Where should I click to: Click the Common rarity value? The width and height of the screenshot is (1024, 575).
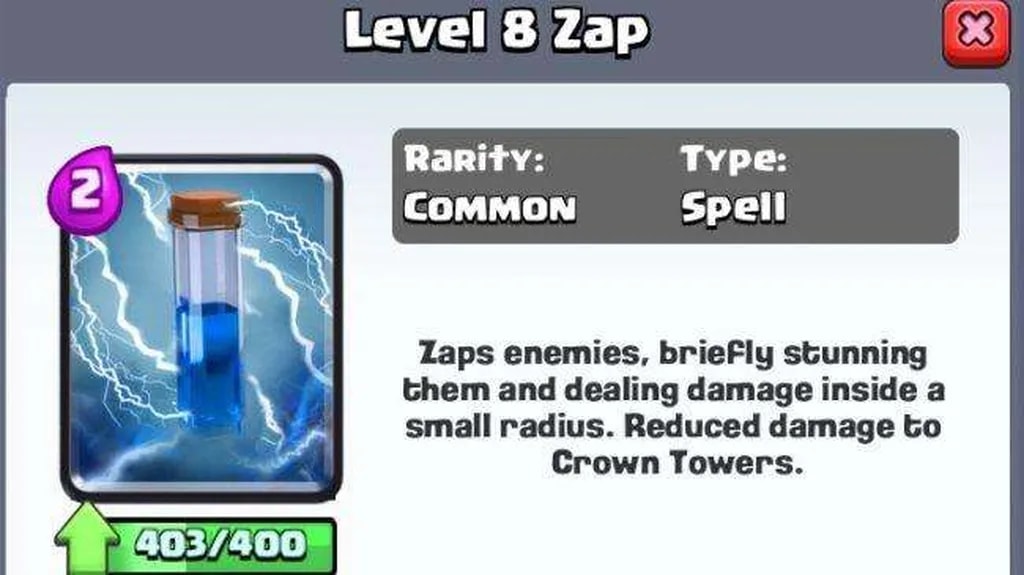490,208
